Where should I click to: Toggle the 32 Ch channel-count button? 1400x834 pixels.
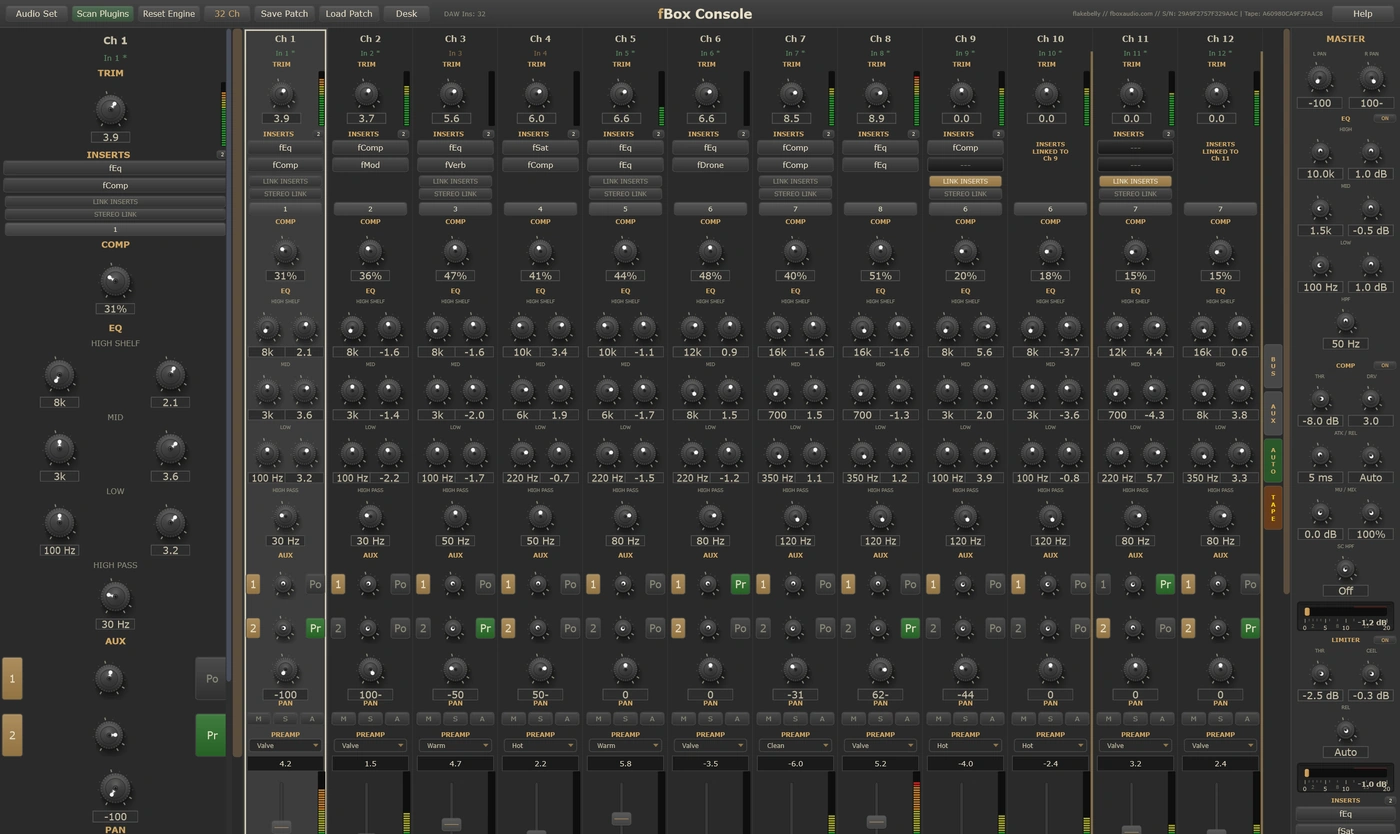click(227, 14)
